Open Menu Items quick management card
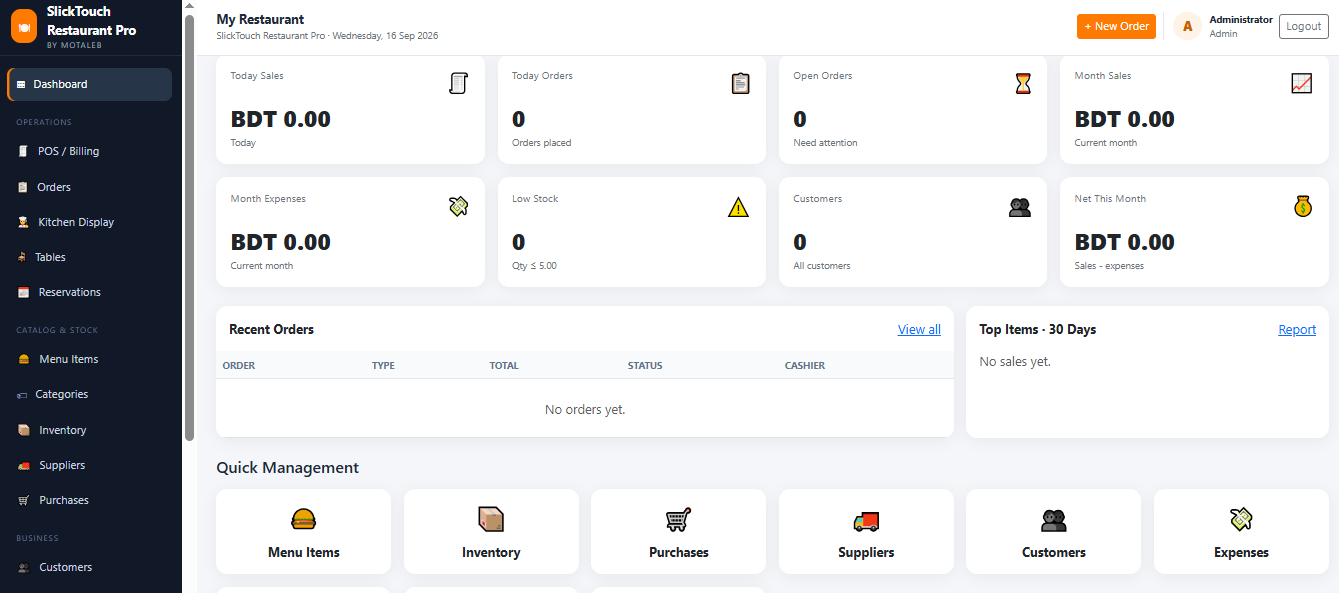This screenshot has height=593, width=1339. click(303, 531)
